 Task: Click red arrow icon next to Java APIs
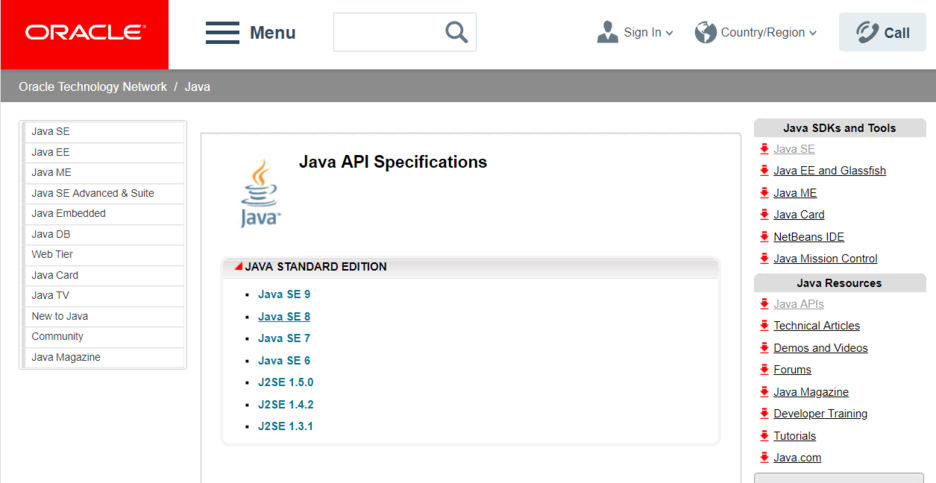764,304
